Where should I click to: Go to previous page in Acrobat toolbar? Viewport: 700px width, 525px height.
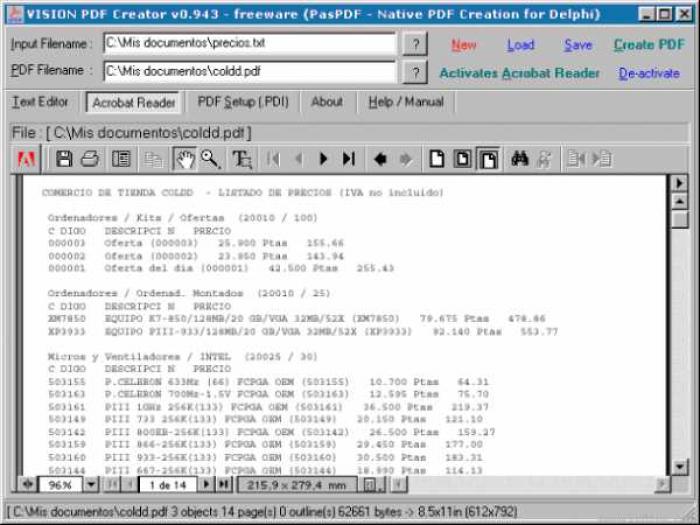coord(299,159)
